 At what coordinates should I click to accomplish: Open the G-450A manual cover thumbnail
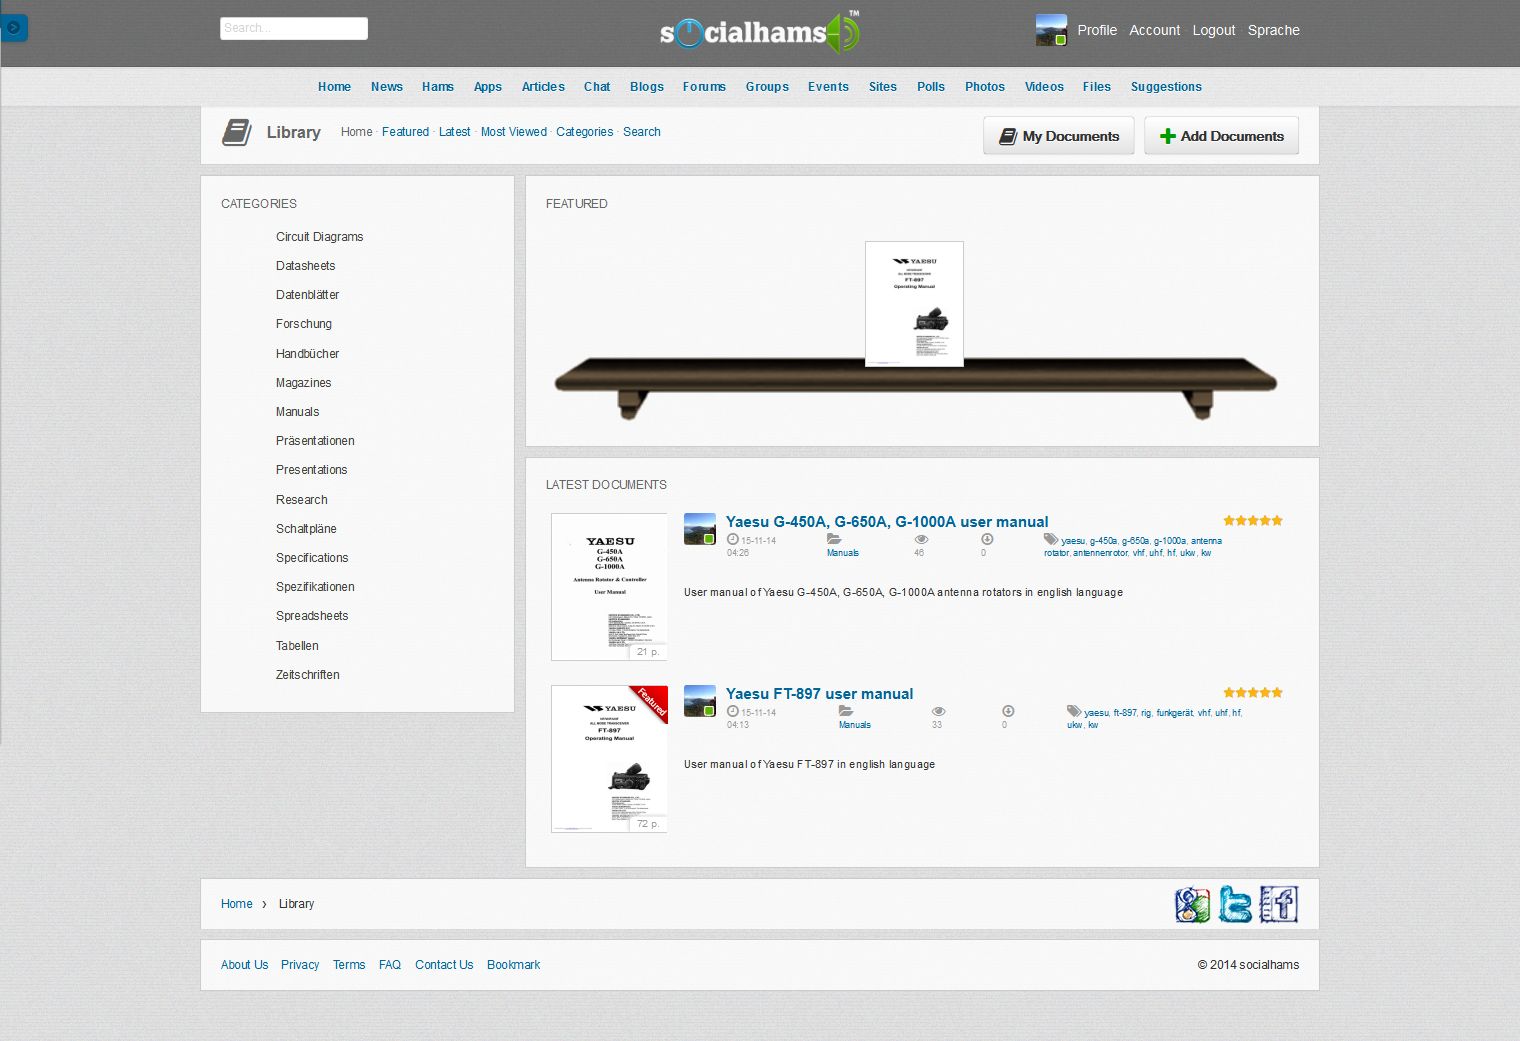pos(609,587)
